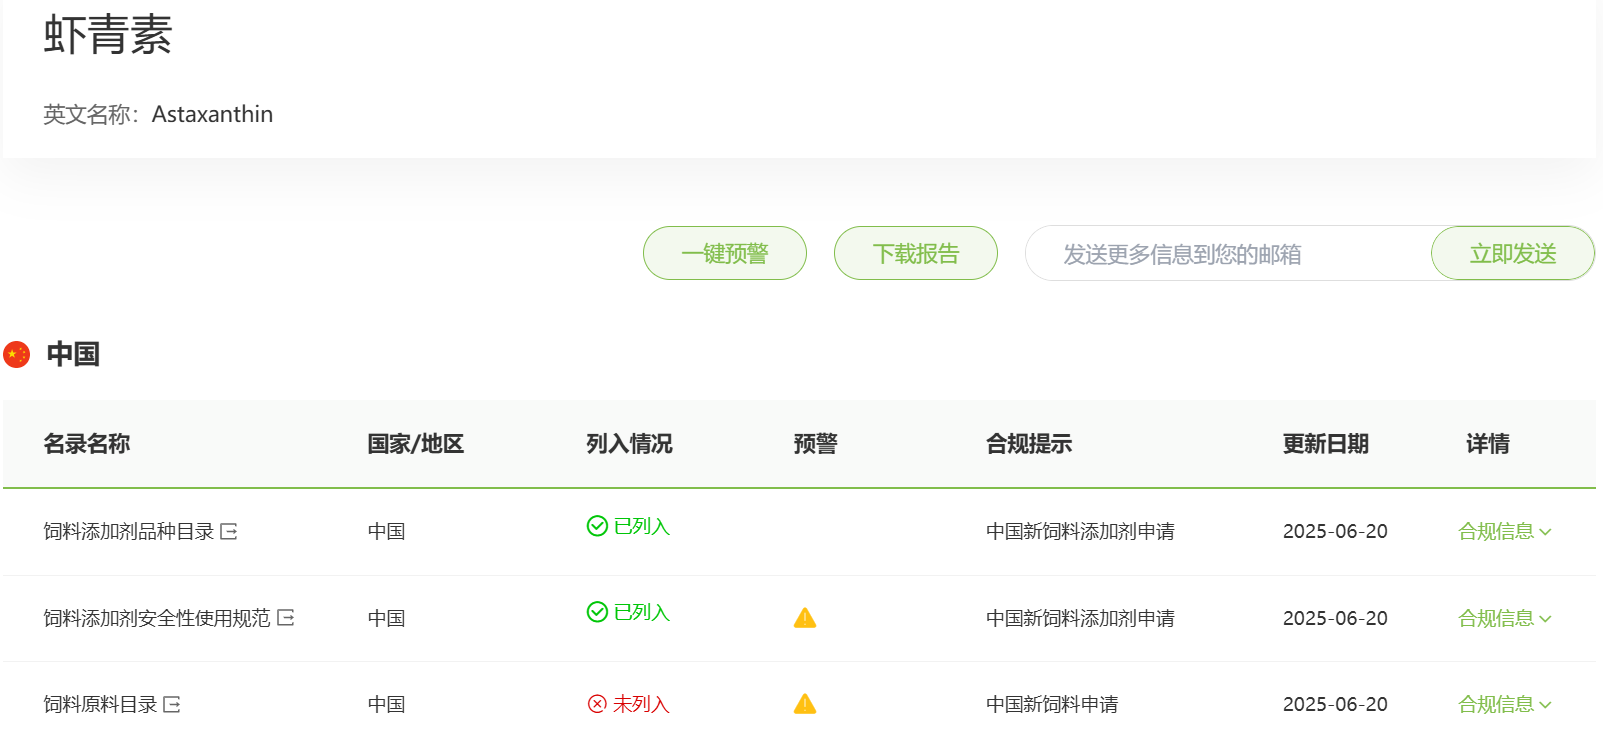1603x737 pixels.
Task: Open external link icon beside 饲料添加剂安全性使用规范
Action: pos(286,618)
